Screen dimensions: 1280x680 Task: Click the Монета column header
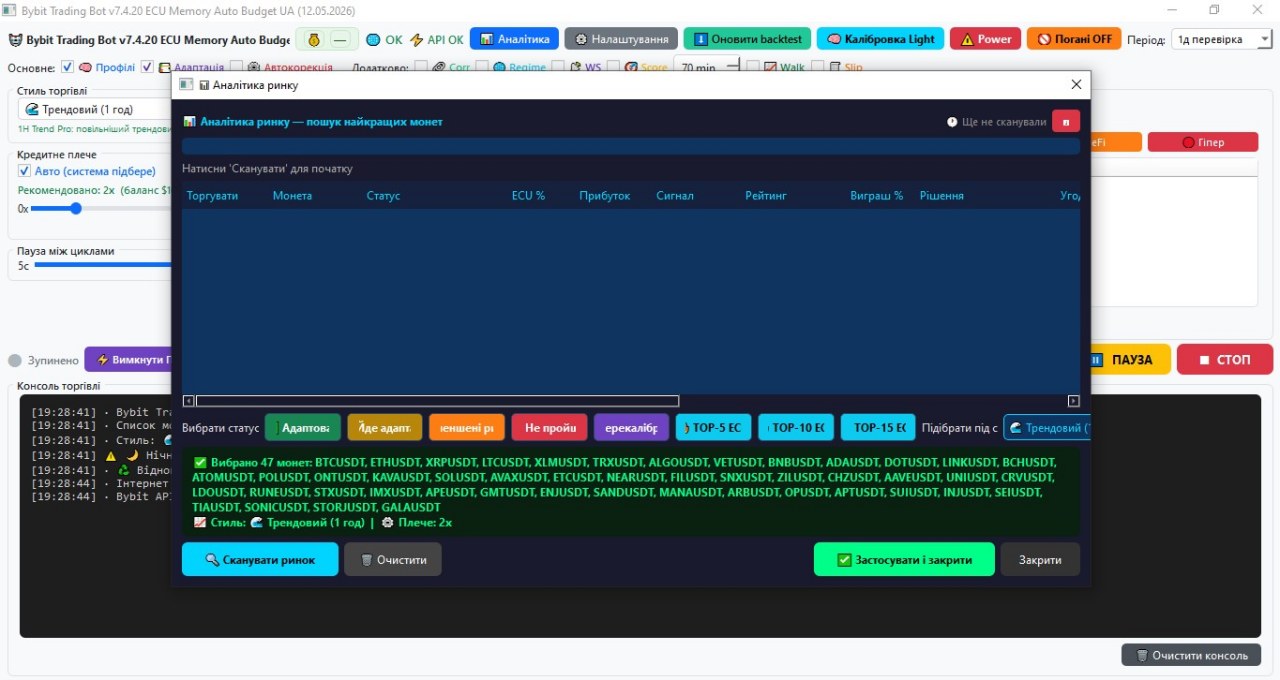click(x=292, y=195)
